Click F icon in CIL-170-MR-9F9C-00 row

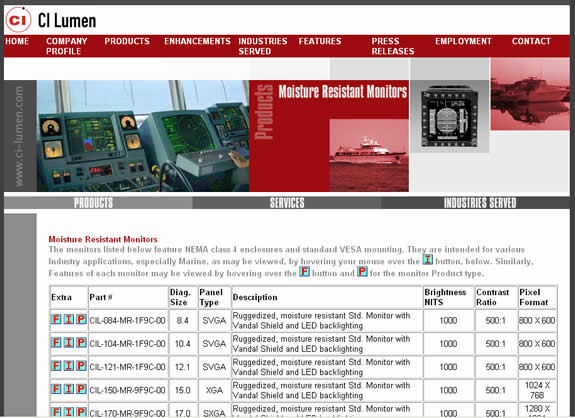(56, 412)
